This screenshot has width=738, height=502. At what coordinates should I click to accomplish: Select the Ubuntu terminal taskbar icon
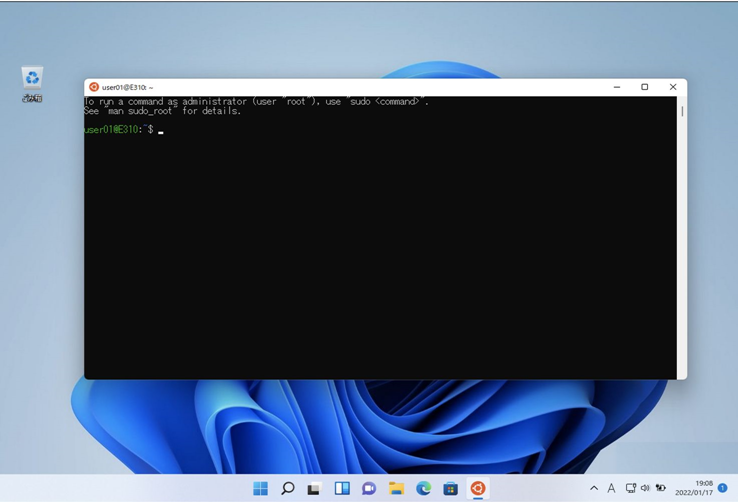click(x=478, y=488)
